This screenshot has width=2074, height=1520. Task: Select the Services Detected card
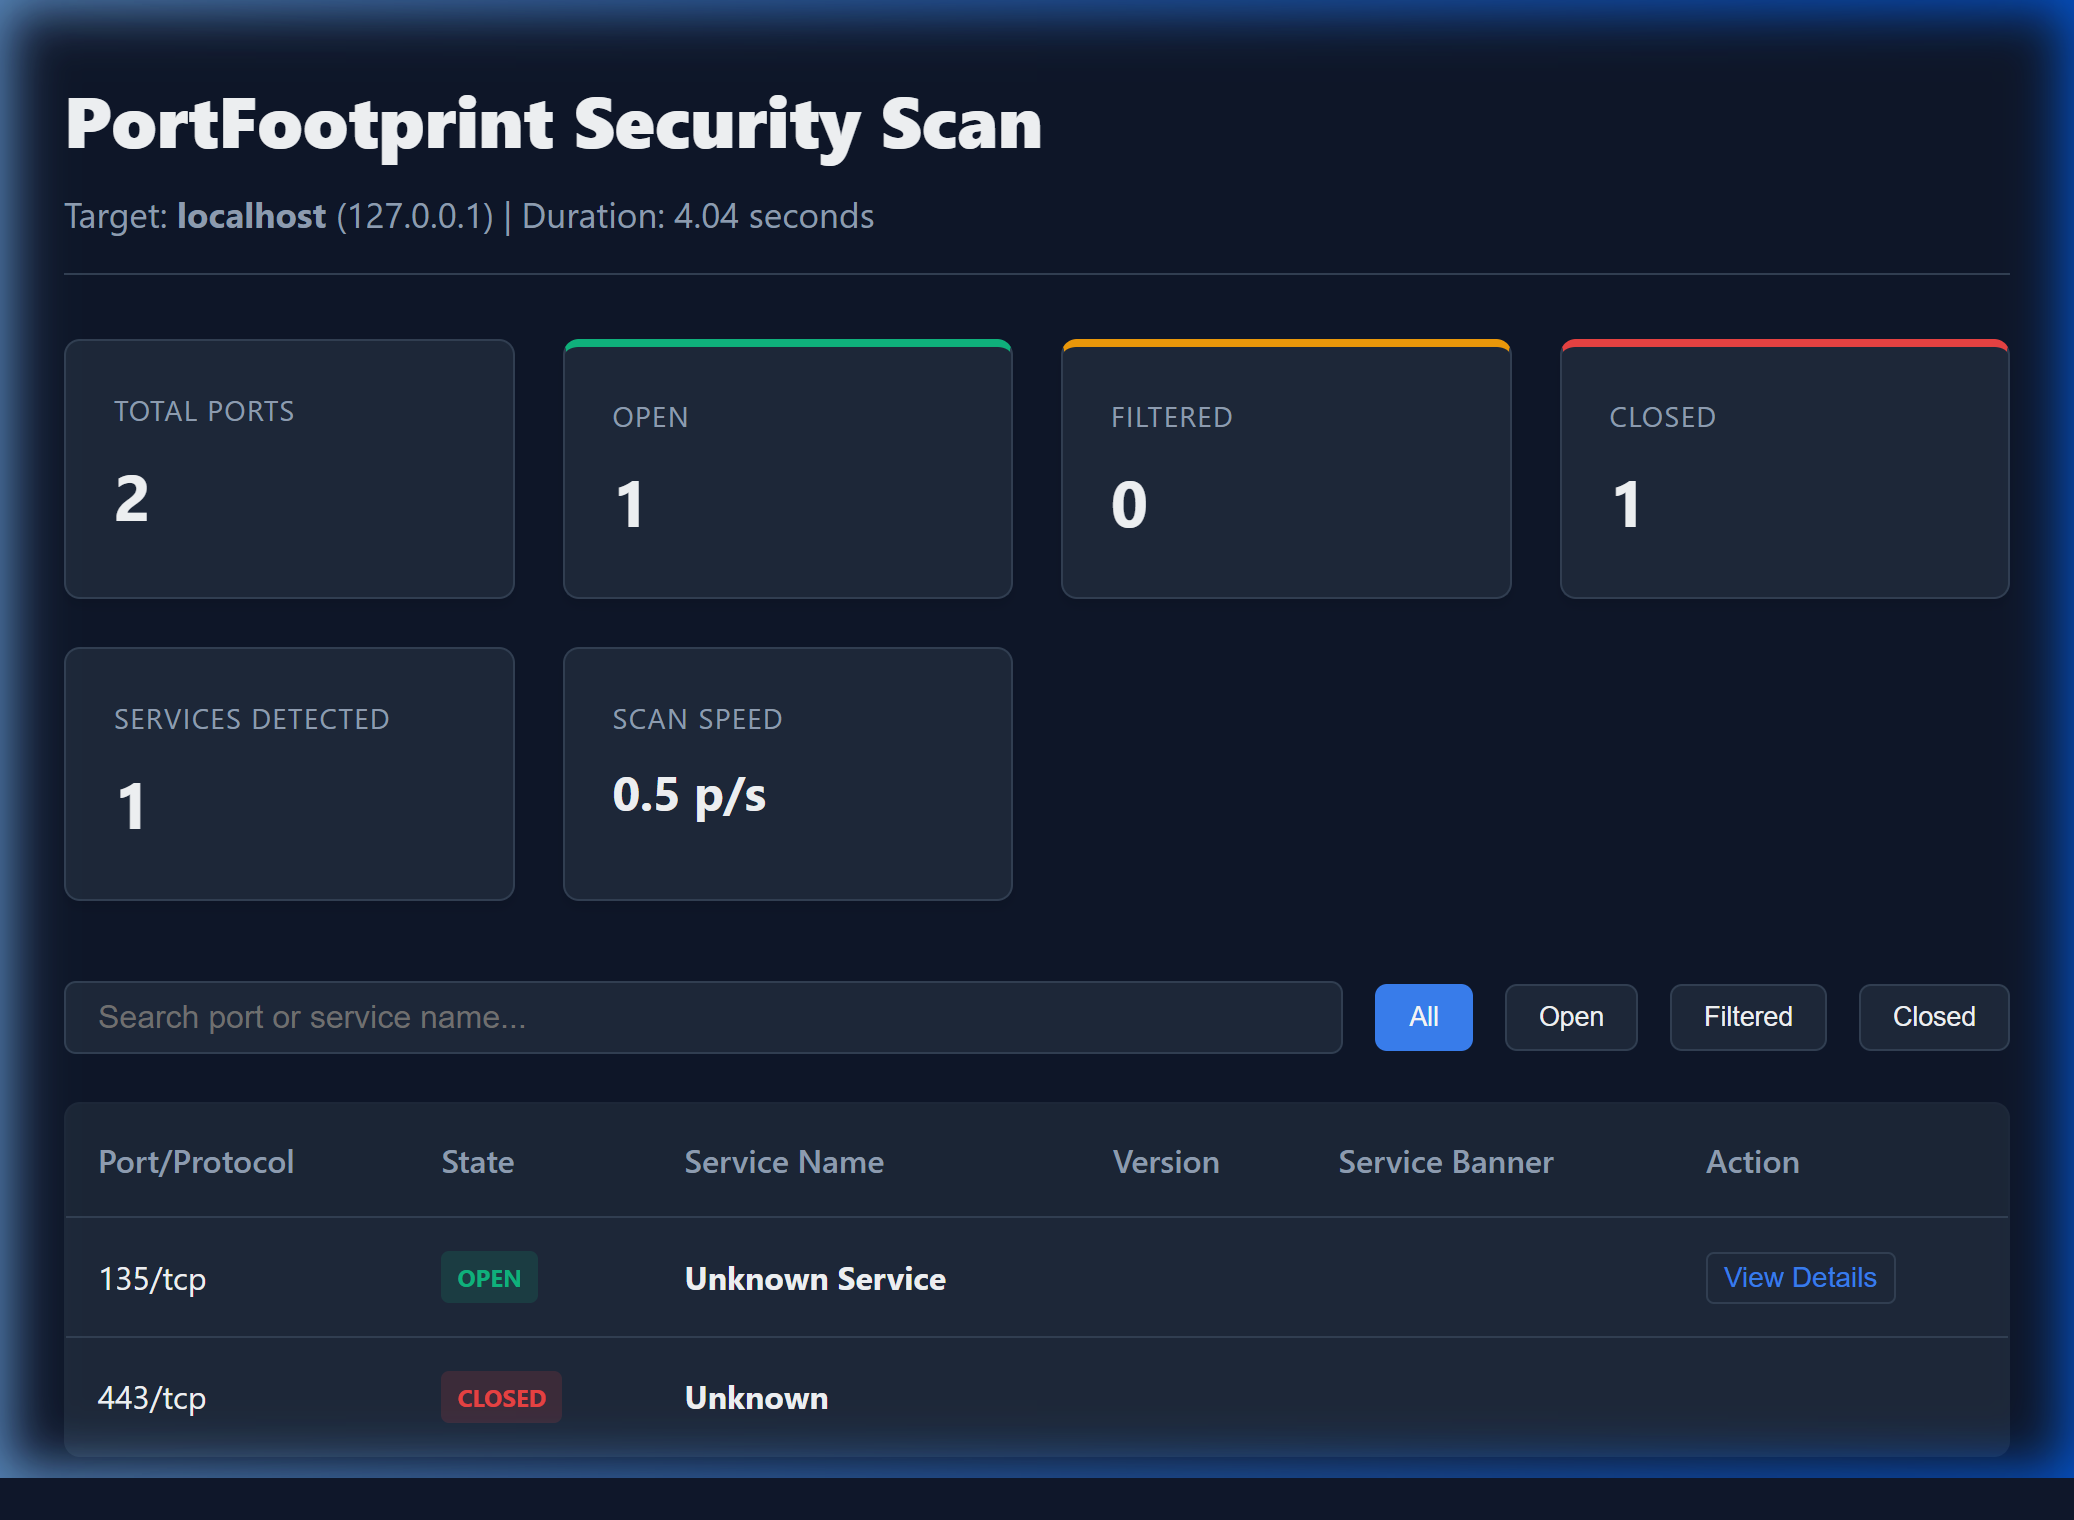click(289, 774)
